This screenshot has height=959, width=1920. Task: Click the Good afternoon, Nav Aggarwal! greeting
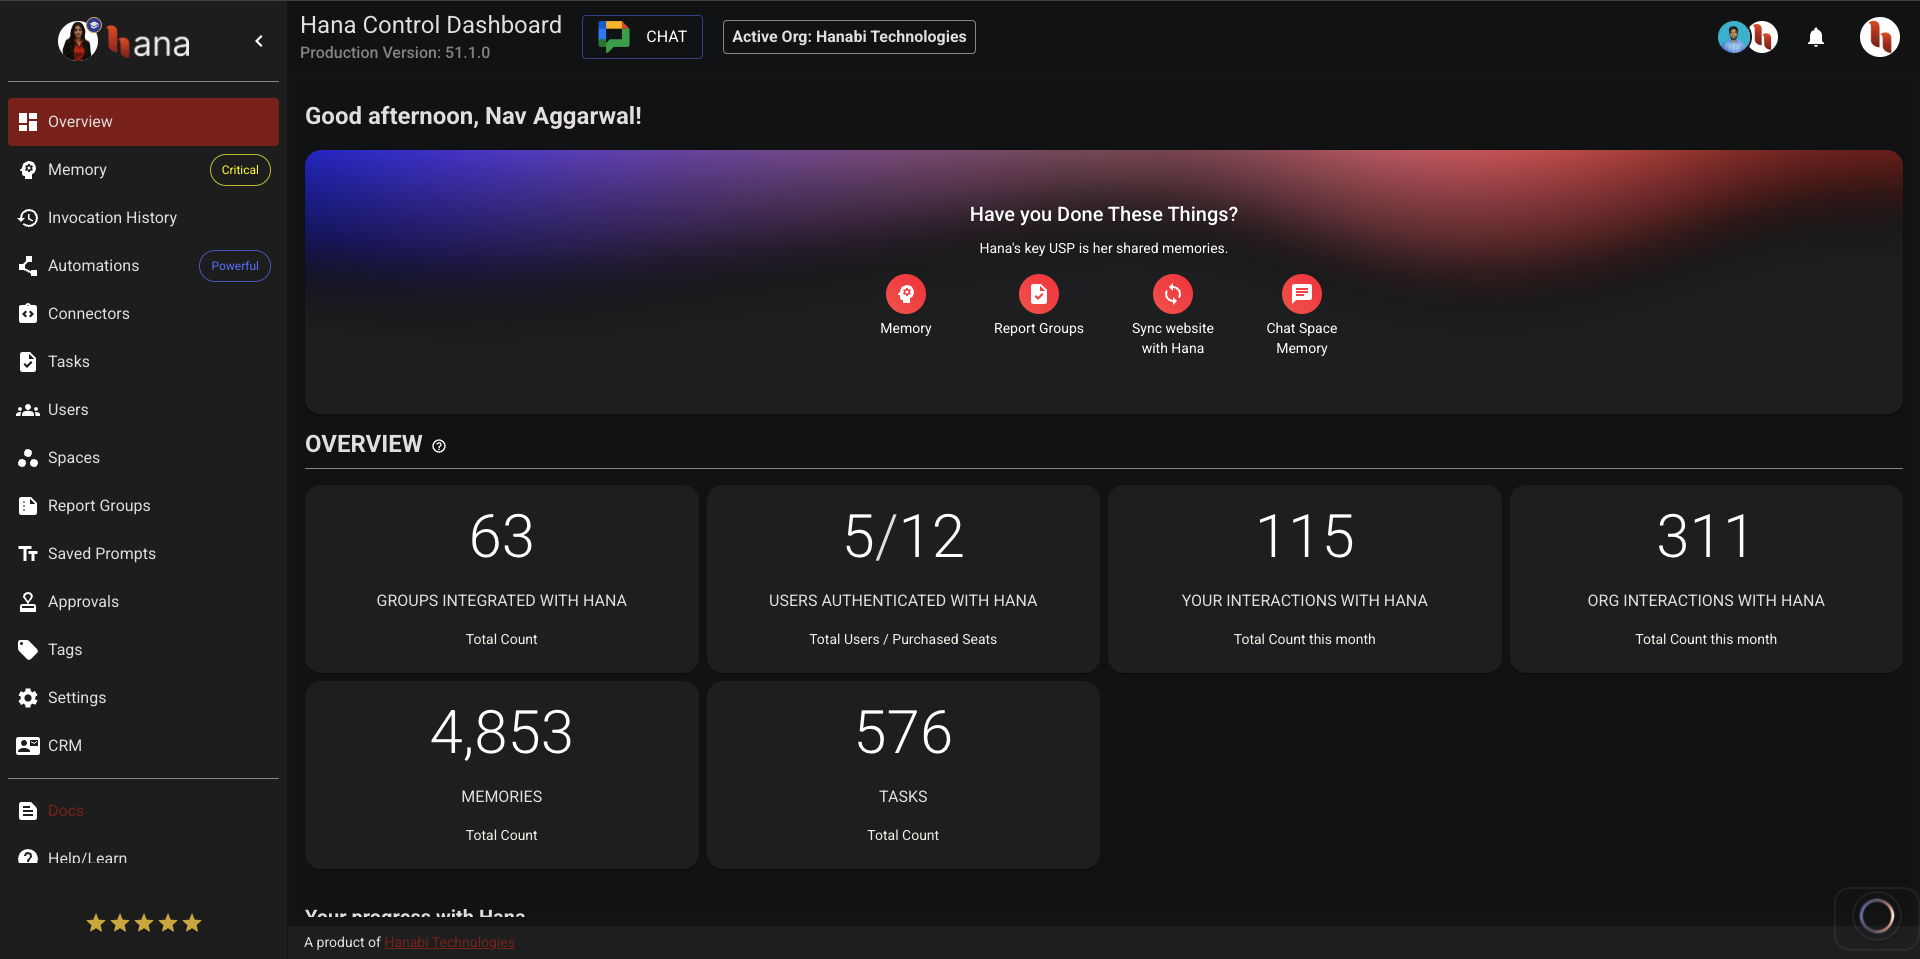point(473,116)
